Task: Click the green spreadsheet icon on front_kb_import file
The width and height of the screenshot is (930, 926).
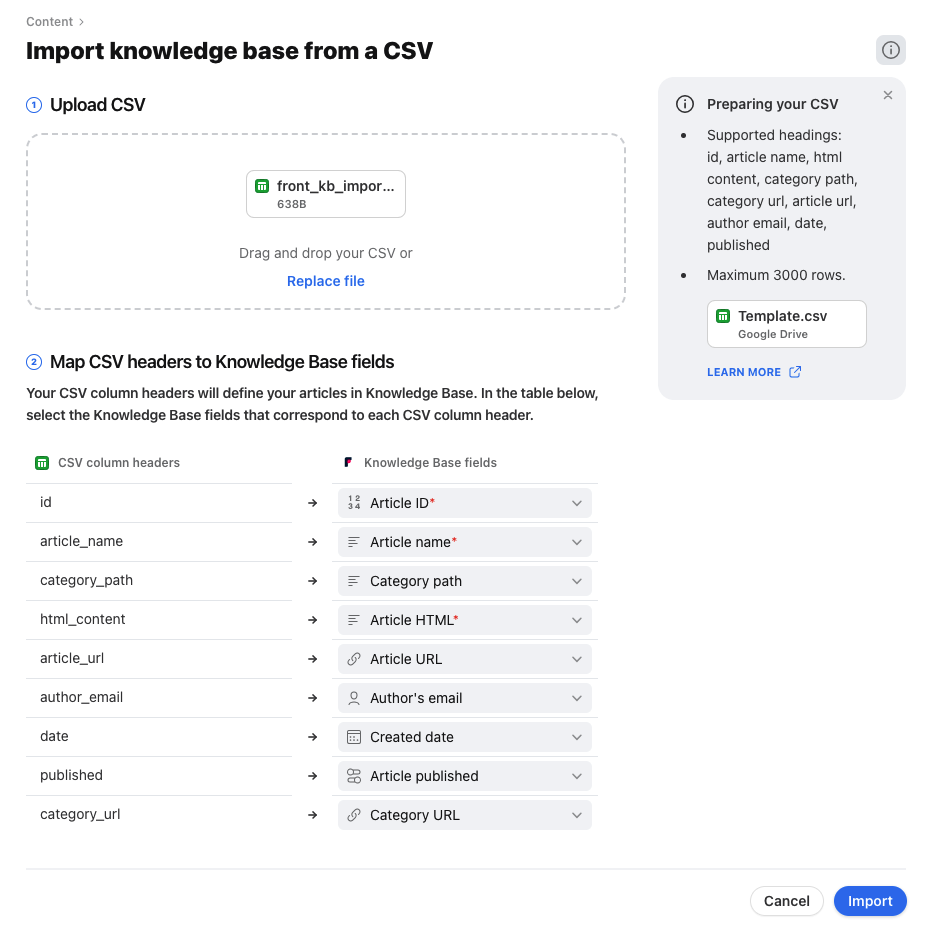Action: point(262,186)
